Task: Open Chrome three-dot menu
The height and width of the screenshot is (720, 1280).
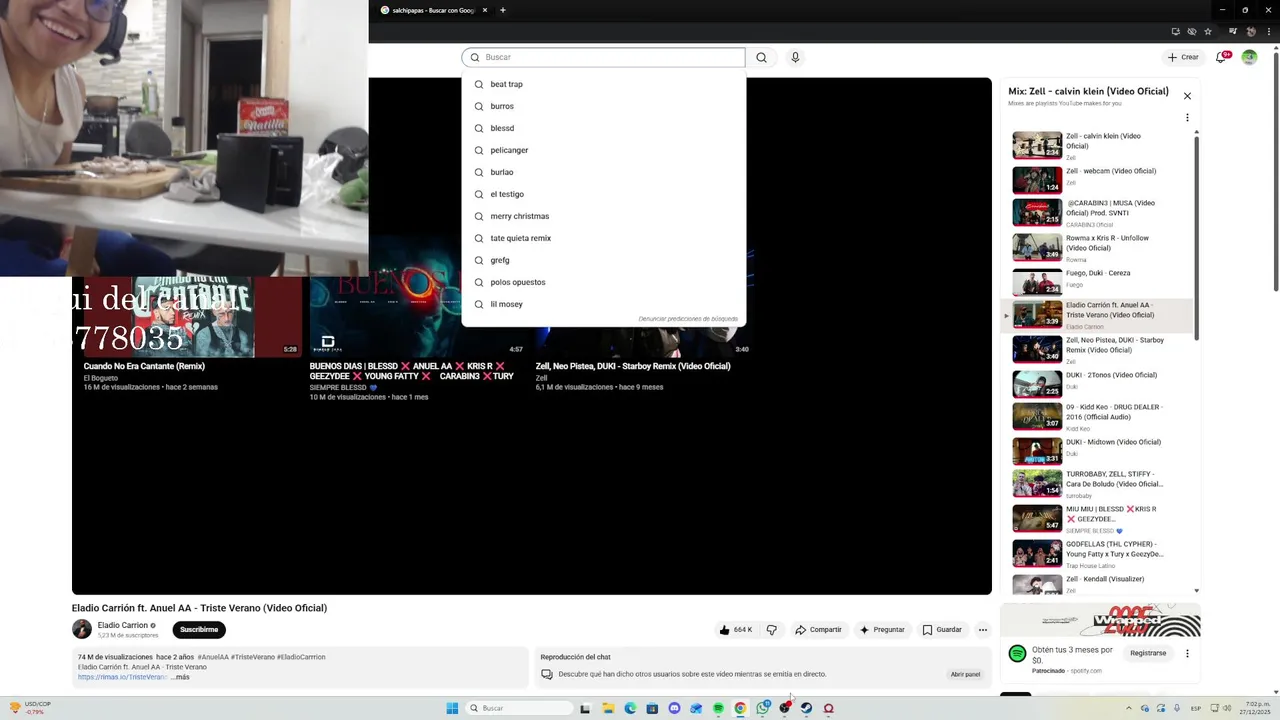Action: tap(1268, 31)
